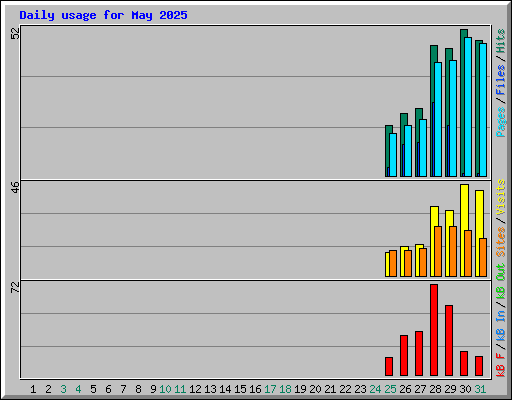Click the orange sites bar for day 29
Image resolution: width=512 pixels, height=400 pixels.
point(453,251)
